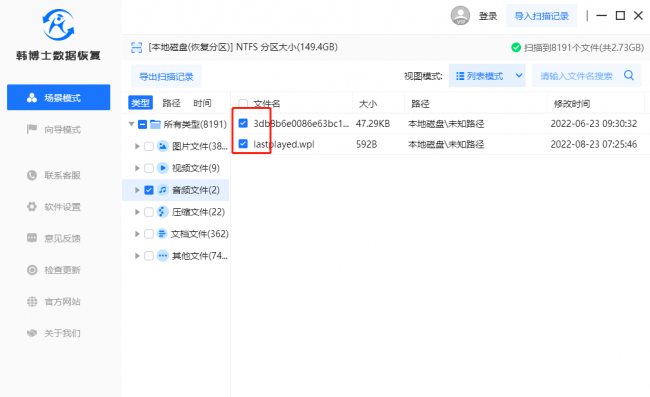Check the 图片文件 checkbox
The height and width of the screenshot is (397, 650).
149,146
